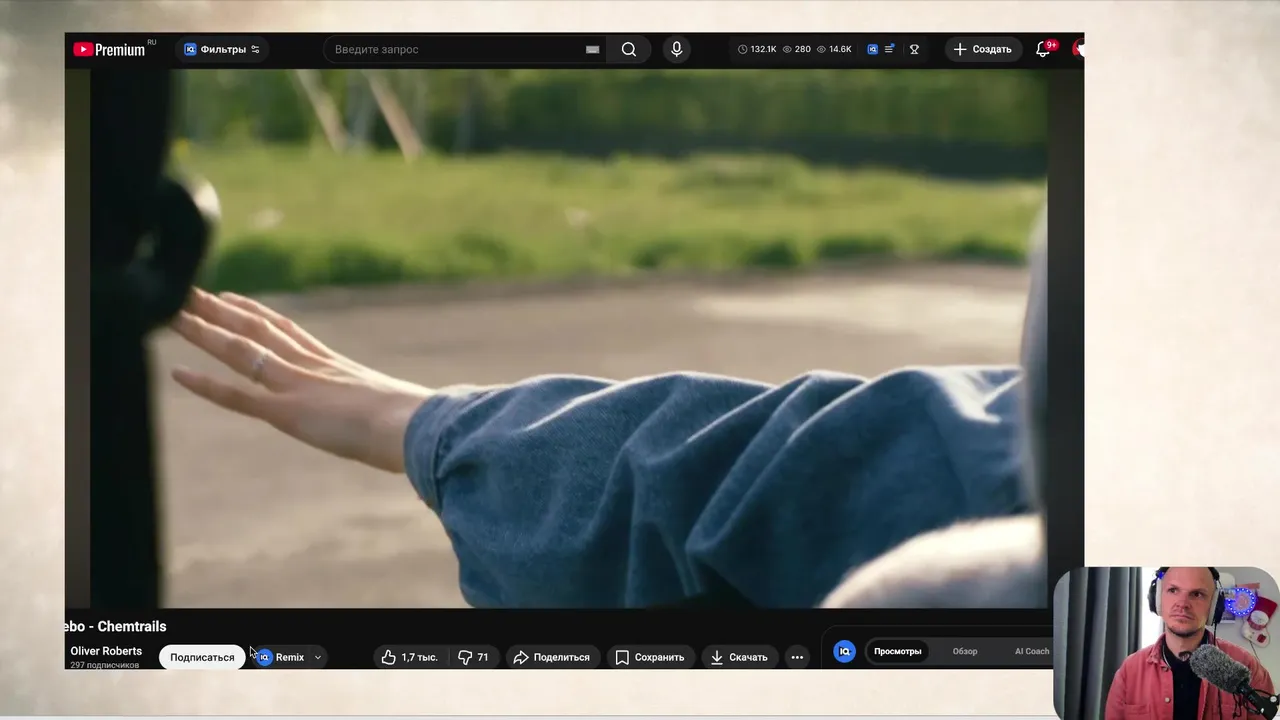The width and height of the screenshot is (1280, 720).
Task: Open the Фильтры vidIQ filters button
Action: point(221,49)
